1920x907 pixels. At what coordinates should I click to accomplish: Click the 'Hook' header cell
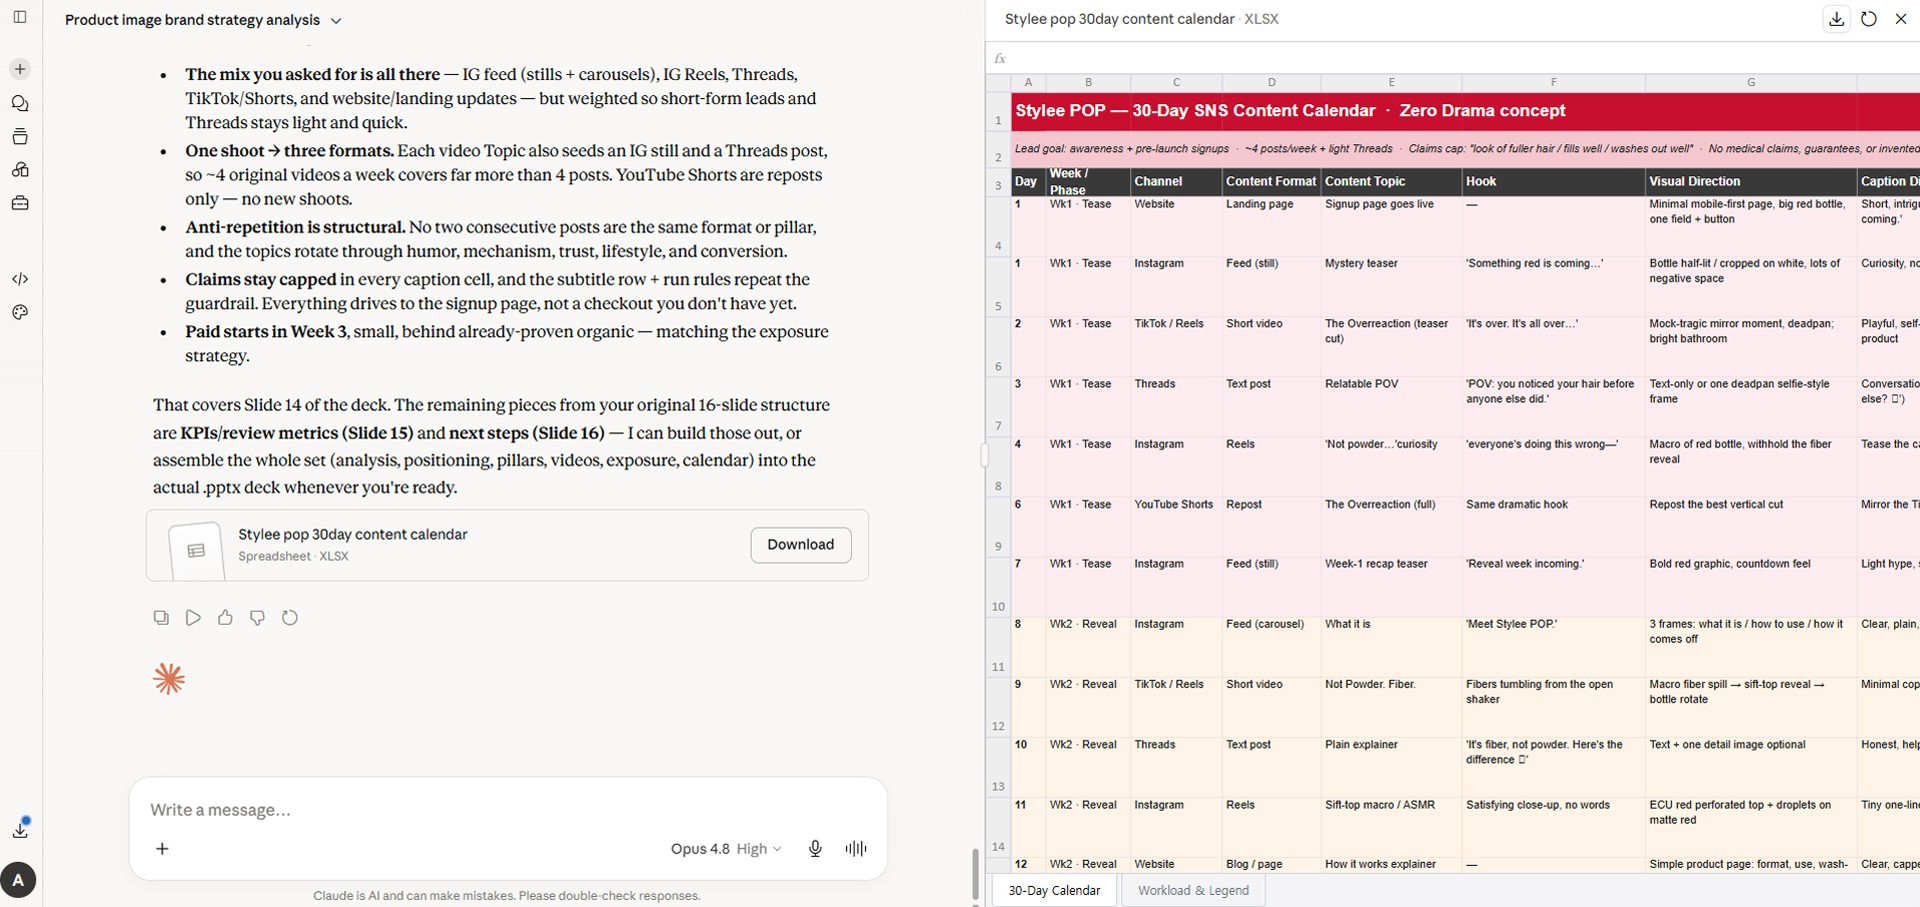point(1553,182)
